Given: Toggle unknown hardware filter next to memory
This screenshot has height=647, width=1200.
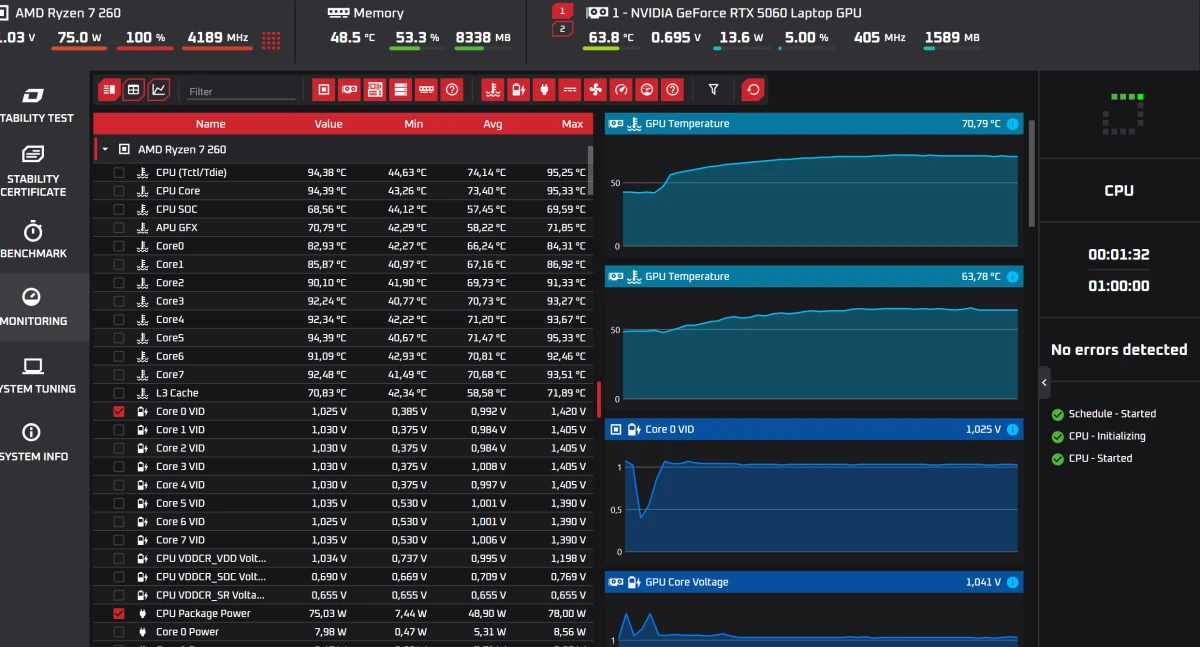Looking at the screenshot, I should 452,90.
